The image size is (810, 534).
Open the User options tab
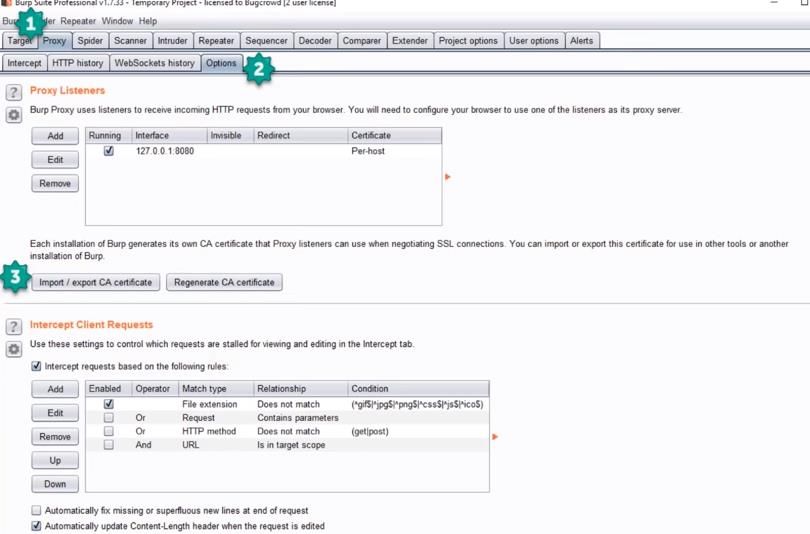(534, 41)
